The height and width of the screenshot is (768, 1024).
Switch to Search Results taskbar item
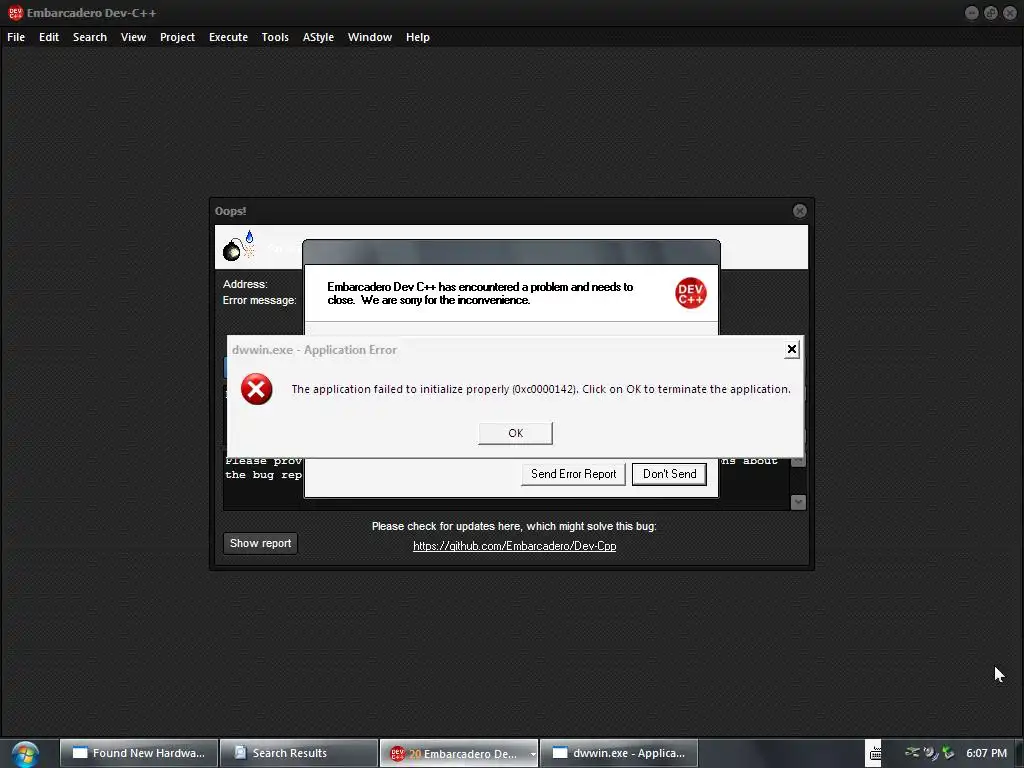coord(298,753)
